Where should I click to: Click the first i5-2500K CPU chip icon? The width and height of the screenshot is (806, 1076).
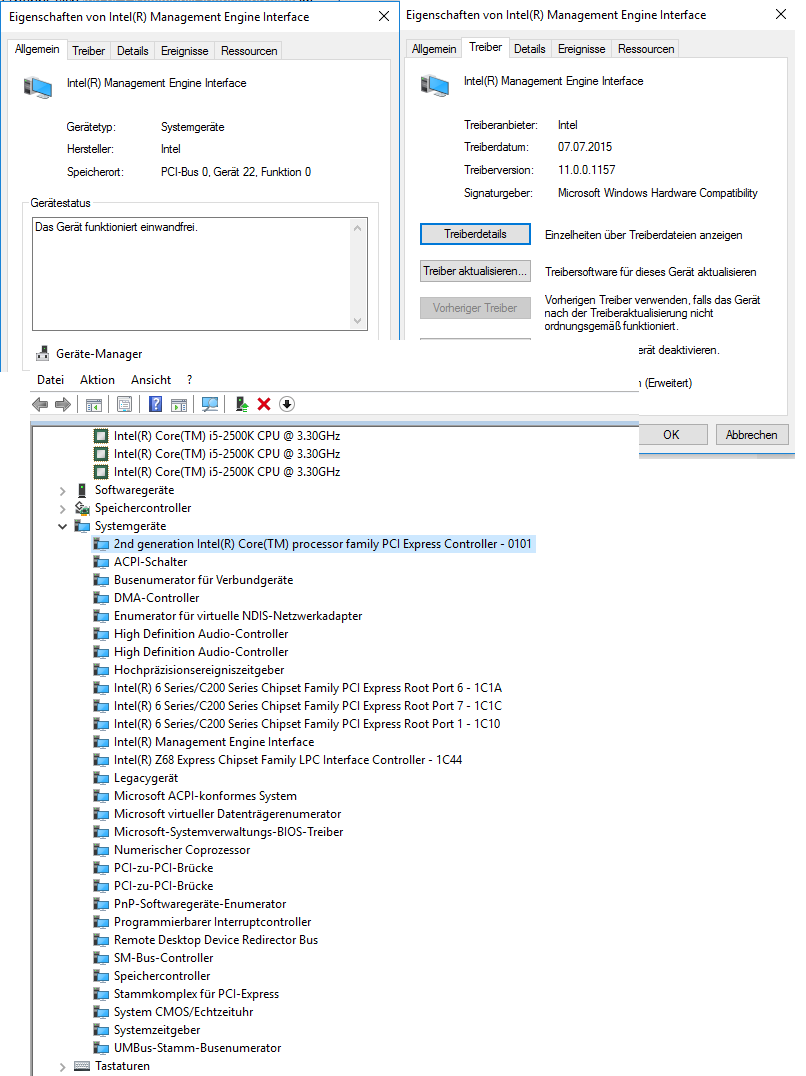coord(101,436)
